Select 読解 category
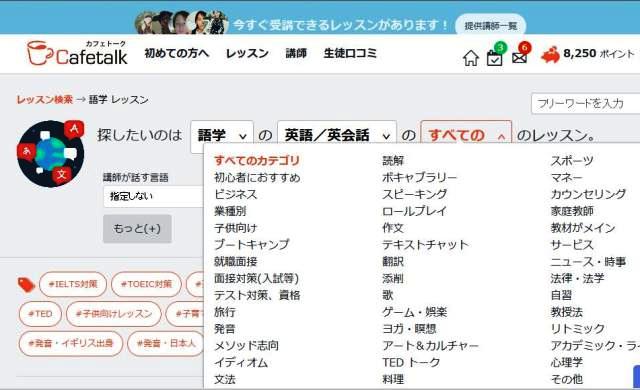Image resolution: width=640 pixels, height=390 pixels. 393,161
